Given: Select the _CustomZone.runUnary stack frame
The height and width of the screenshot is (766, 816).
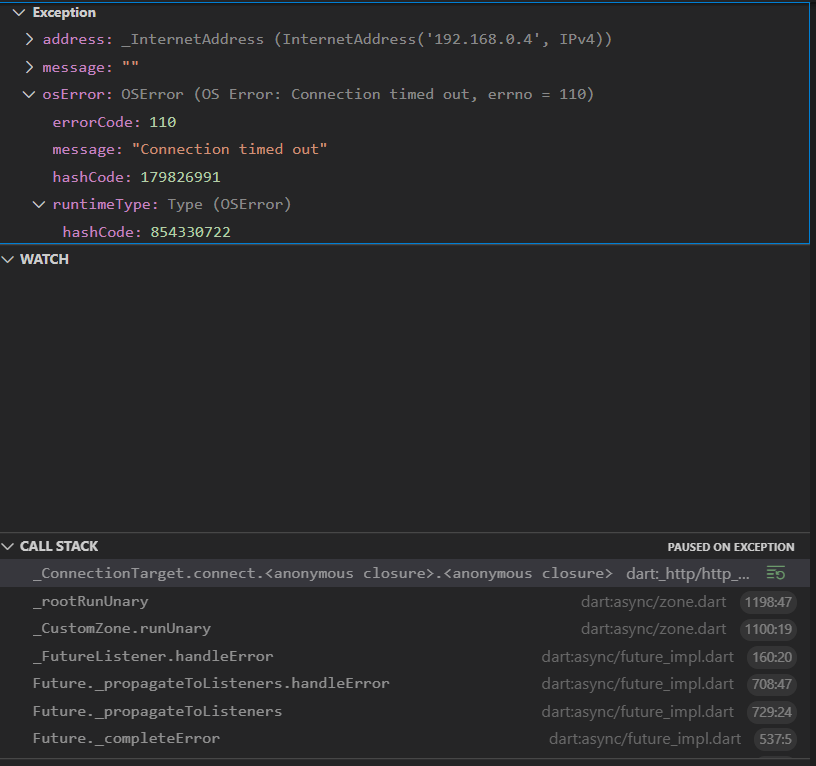Looking at the screenshot, I should coord(405,629).
